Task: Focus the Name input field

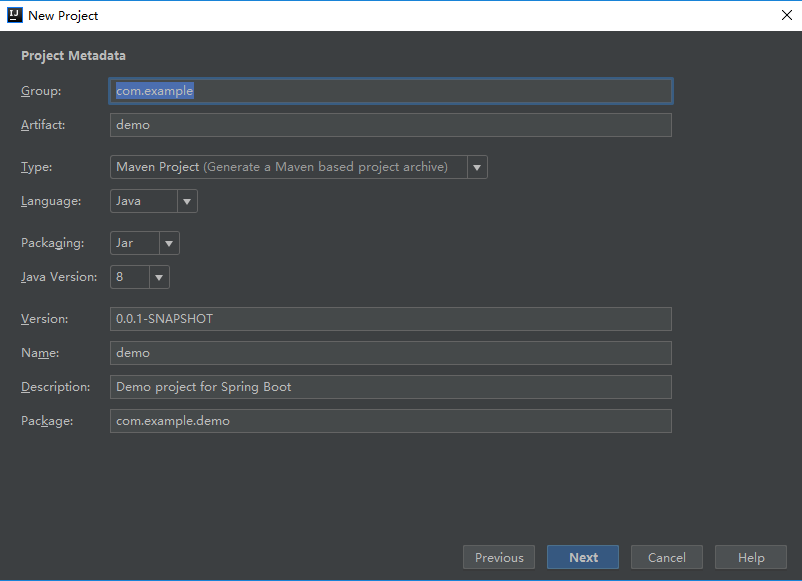Action: point(390,353)
